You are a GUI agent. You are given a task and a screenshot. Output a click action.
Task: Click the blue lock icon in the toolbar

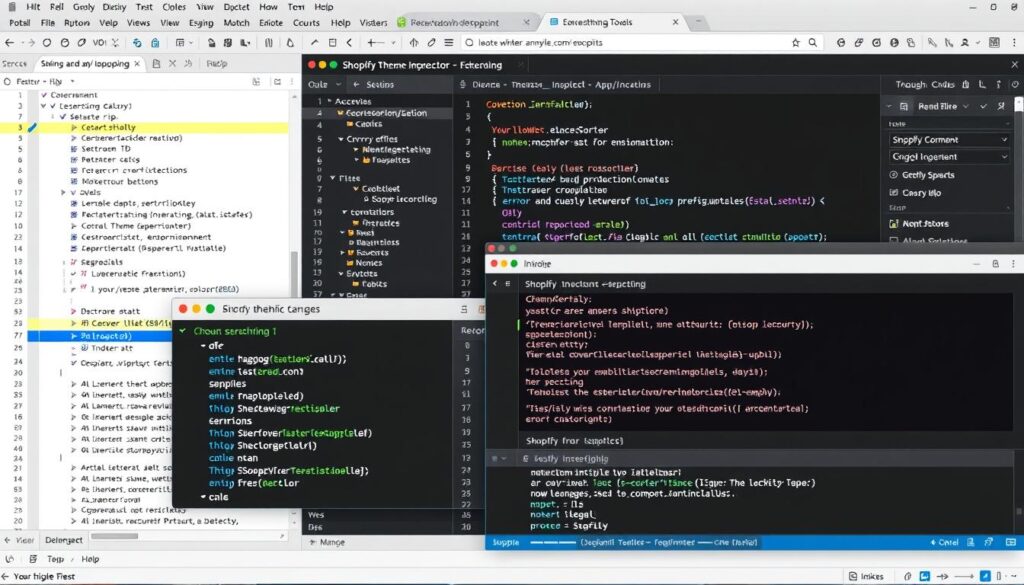coord(155,42)
